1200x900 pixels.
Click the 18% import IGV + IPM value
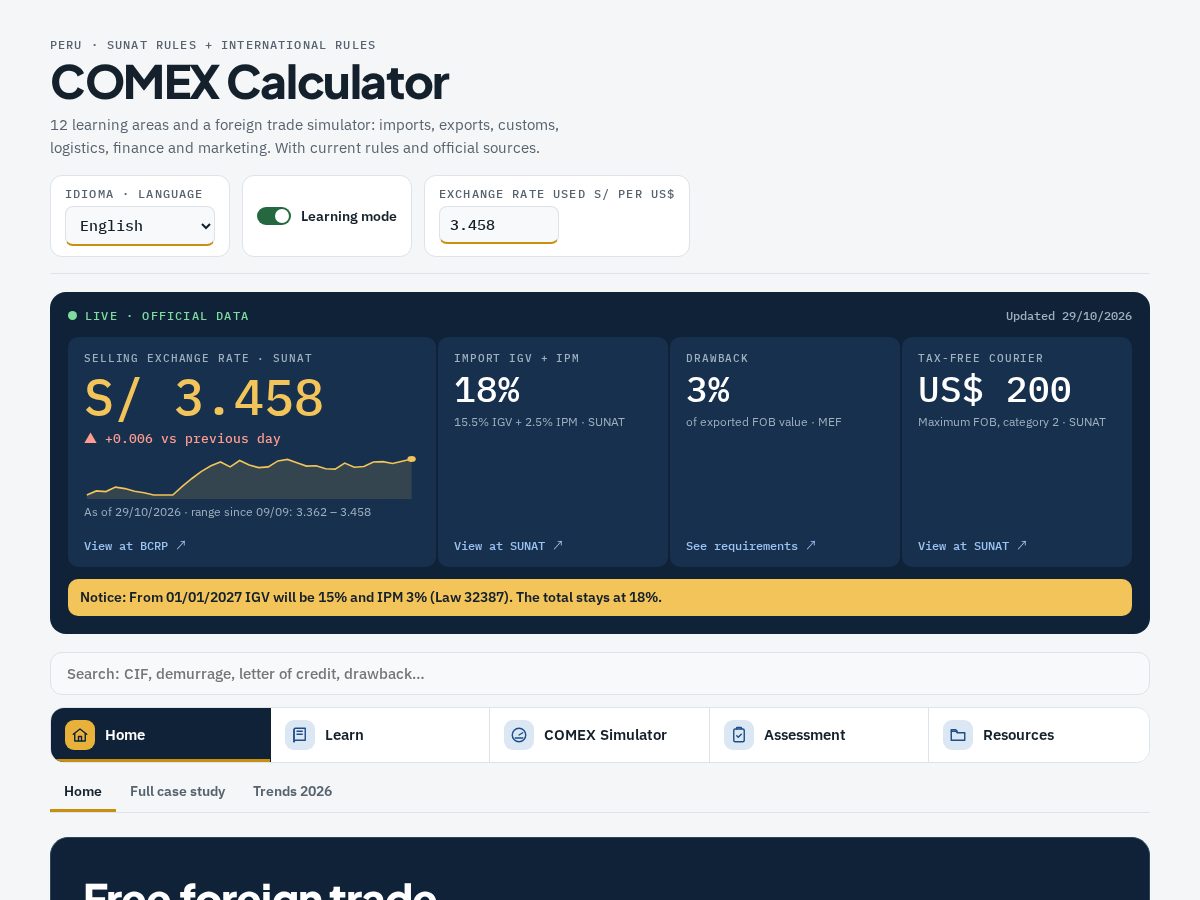487,390
